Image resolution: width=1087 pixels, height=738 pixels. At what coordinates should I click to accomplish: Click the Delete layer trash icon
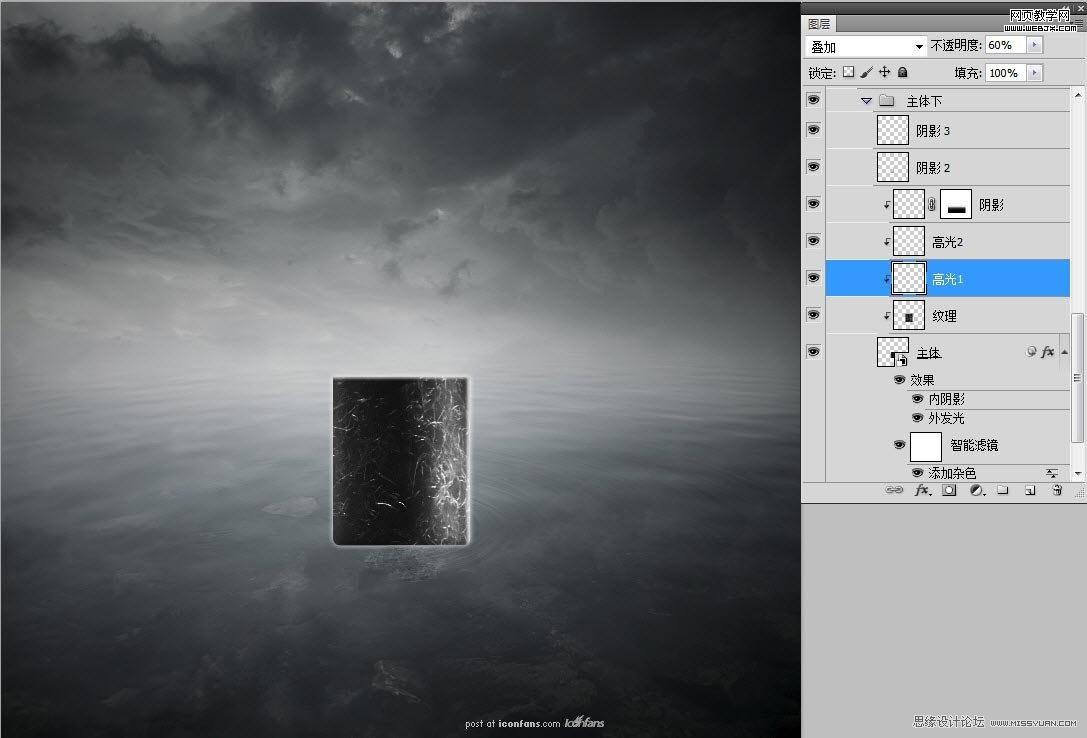[1057, 490]
